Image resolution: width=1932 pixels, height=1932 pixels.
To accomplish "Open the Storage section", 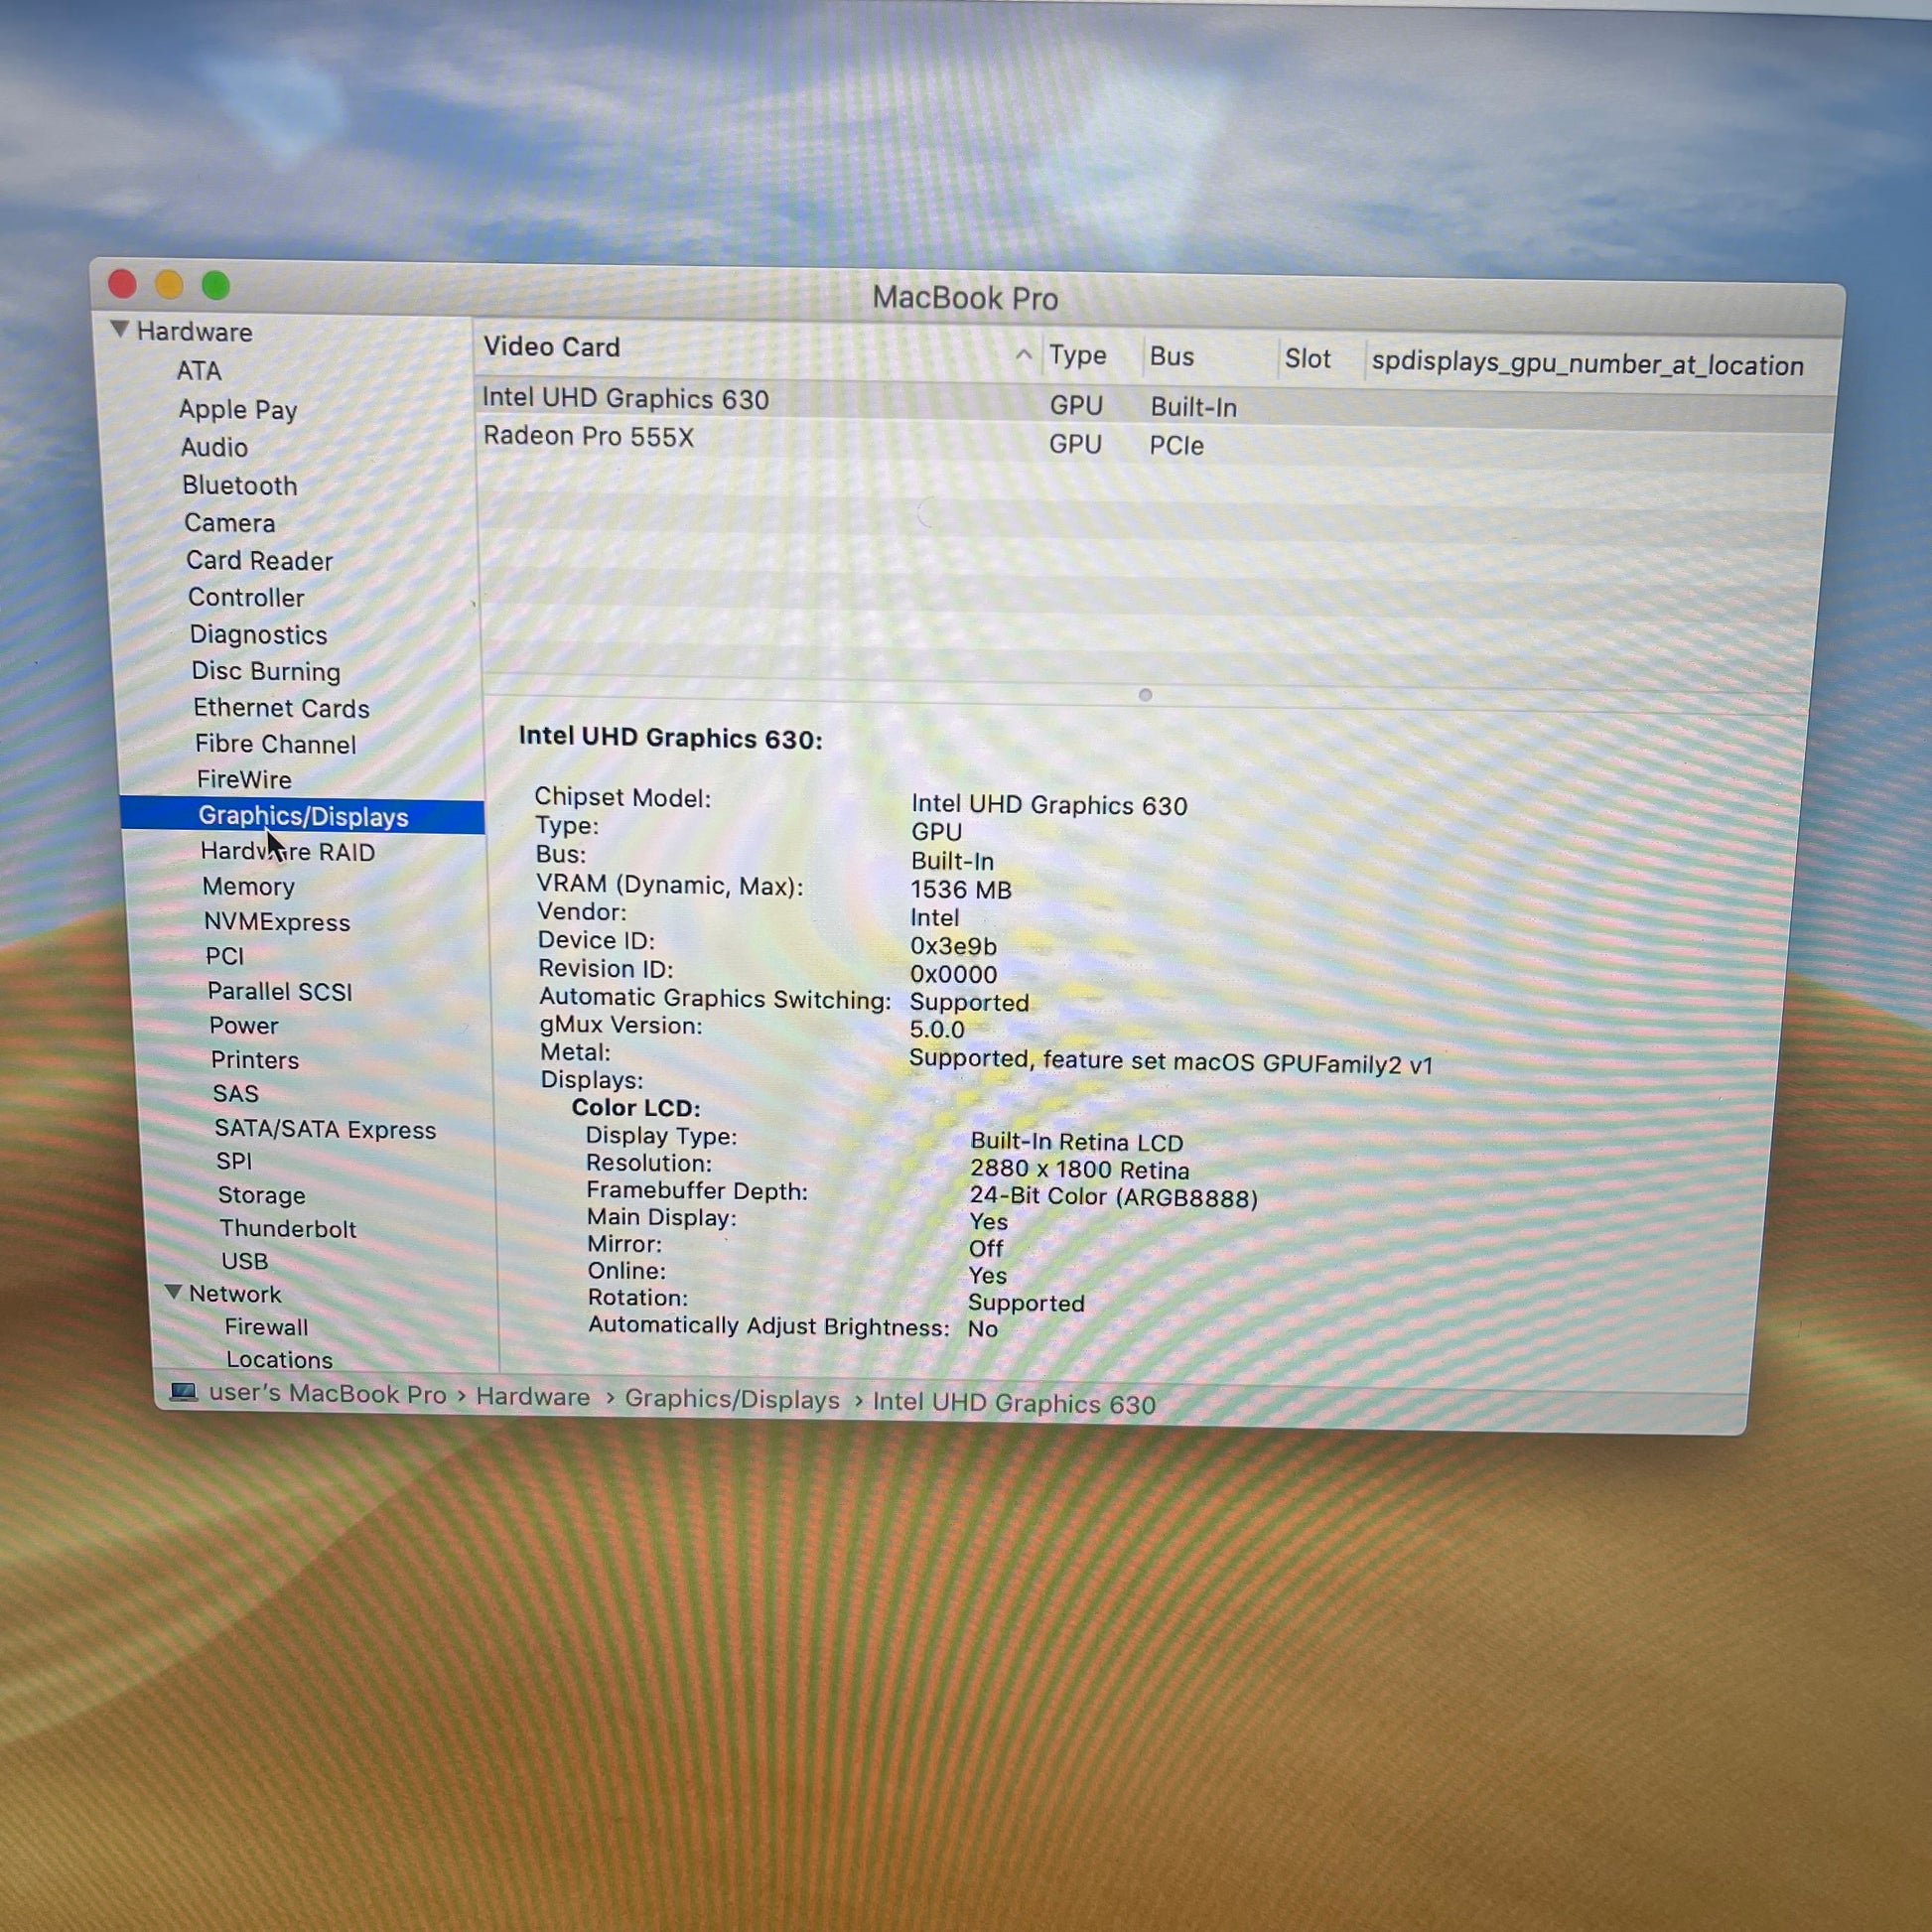I will [x=262, y=1195].
